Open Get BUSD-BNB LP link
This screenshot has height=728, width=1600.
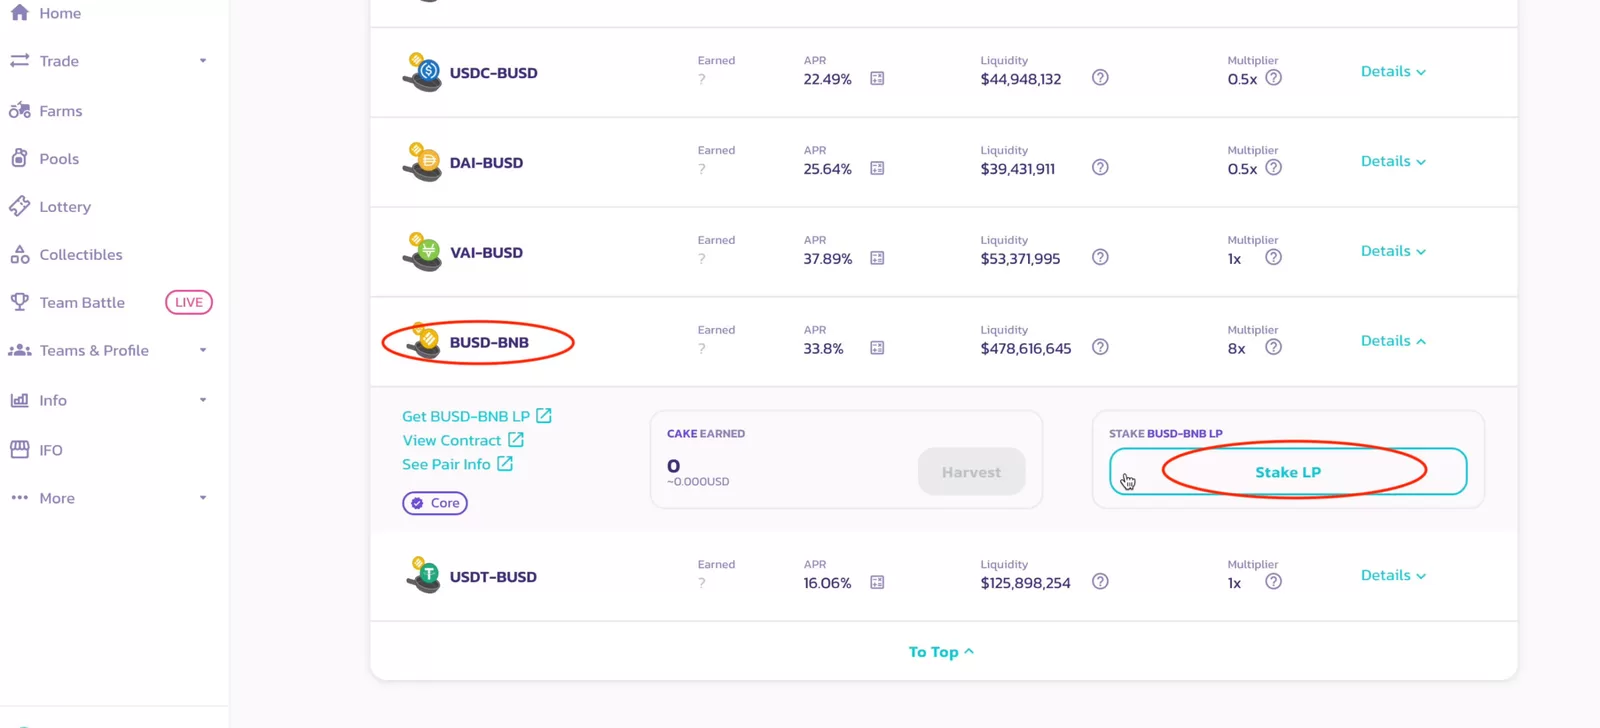(x=477, y=416)
